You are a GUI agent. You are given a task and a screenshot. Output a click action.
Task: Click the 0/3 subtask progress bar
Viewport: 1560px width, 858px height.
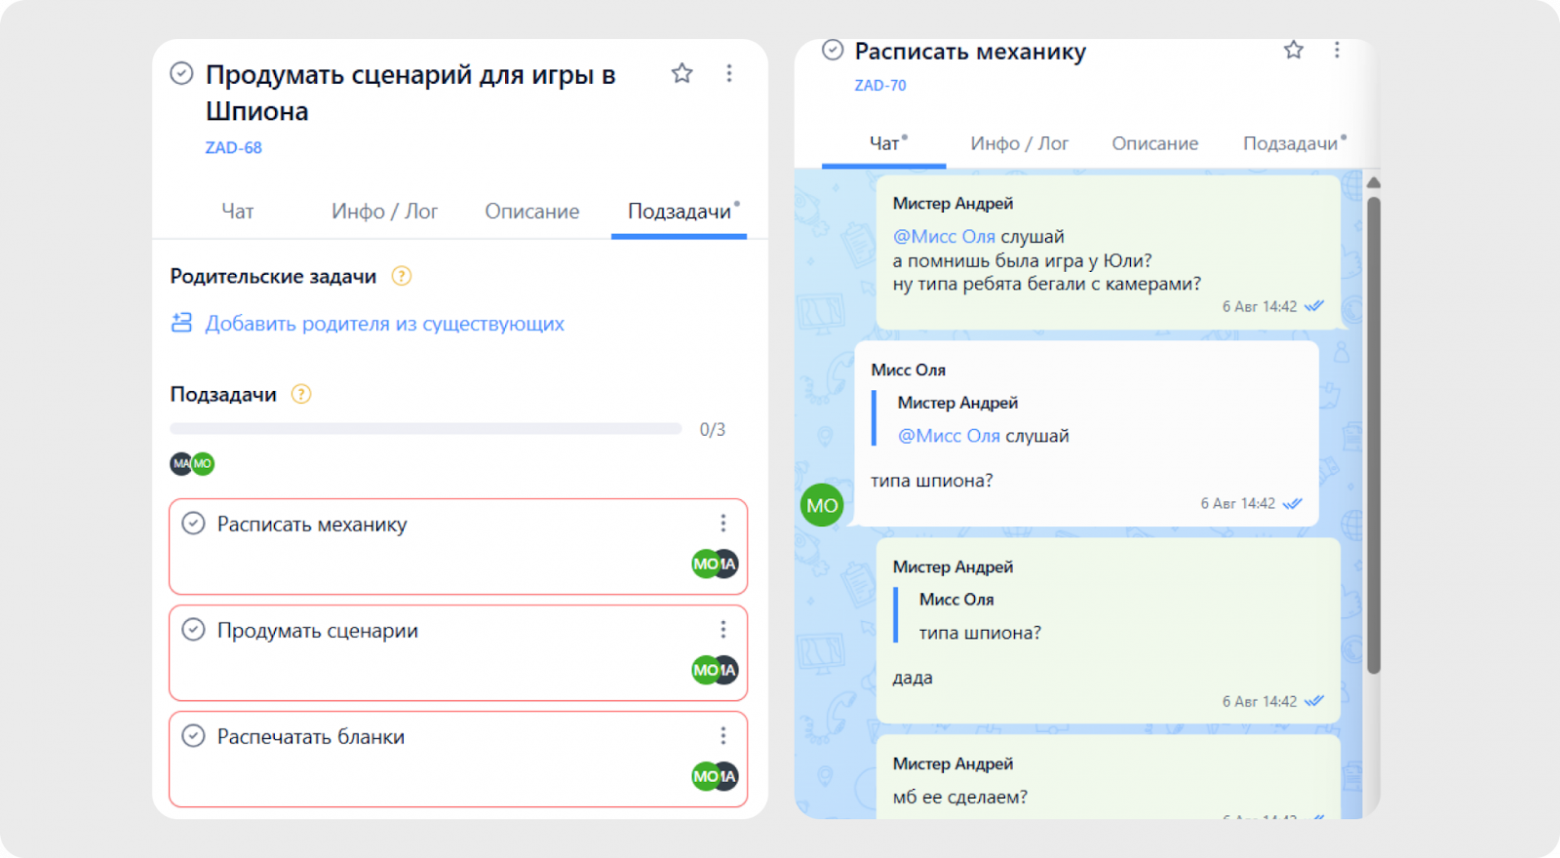425,428
